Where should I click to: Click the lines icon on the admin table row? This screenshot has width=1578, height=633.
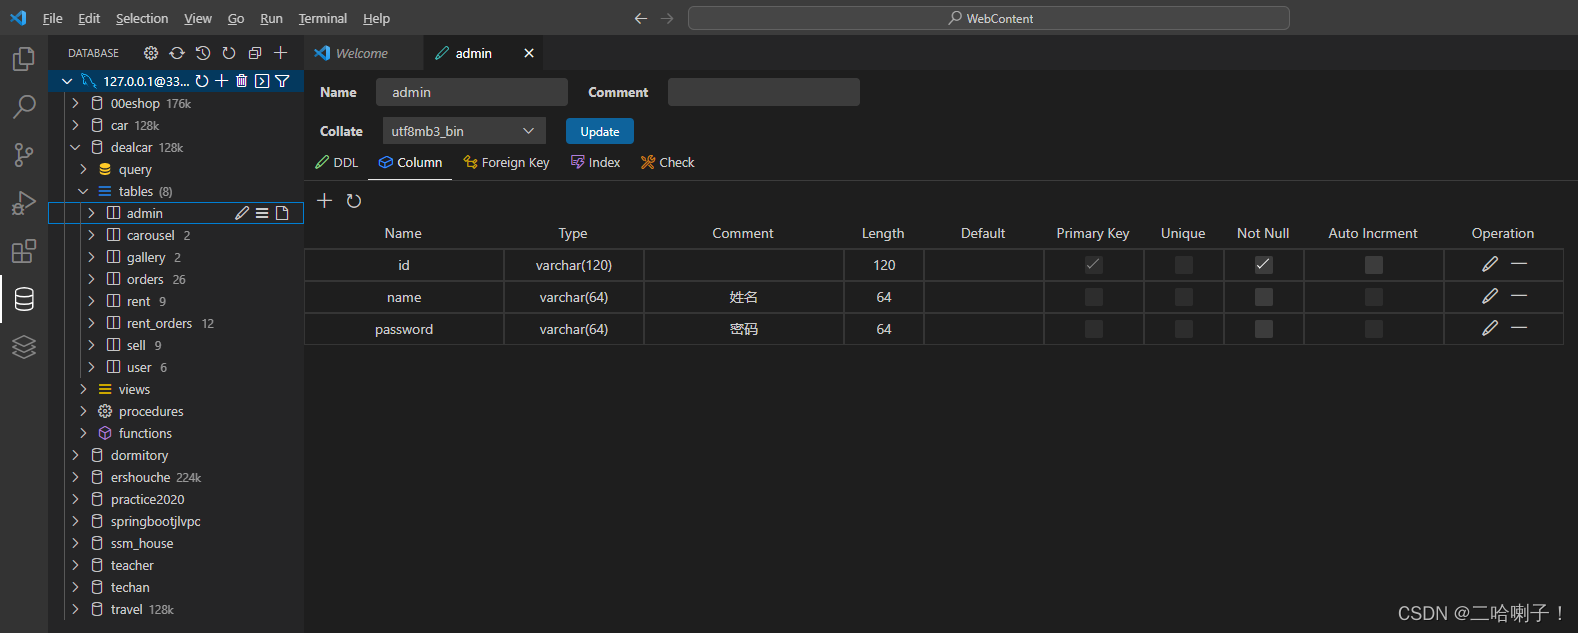point(262,213)
